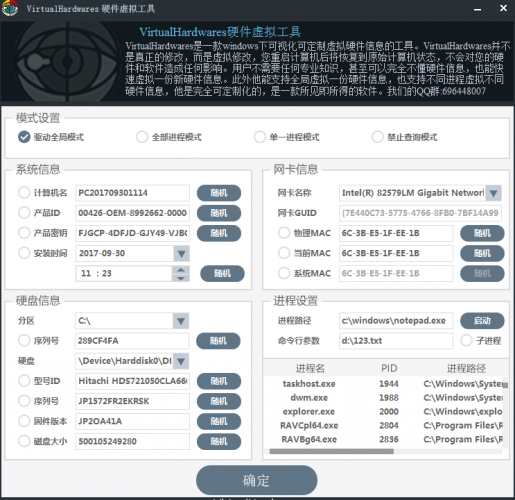
Task: Click the PID column header
Action: point(389,368)
